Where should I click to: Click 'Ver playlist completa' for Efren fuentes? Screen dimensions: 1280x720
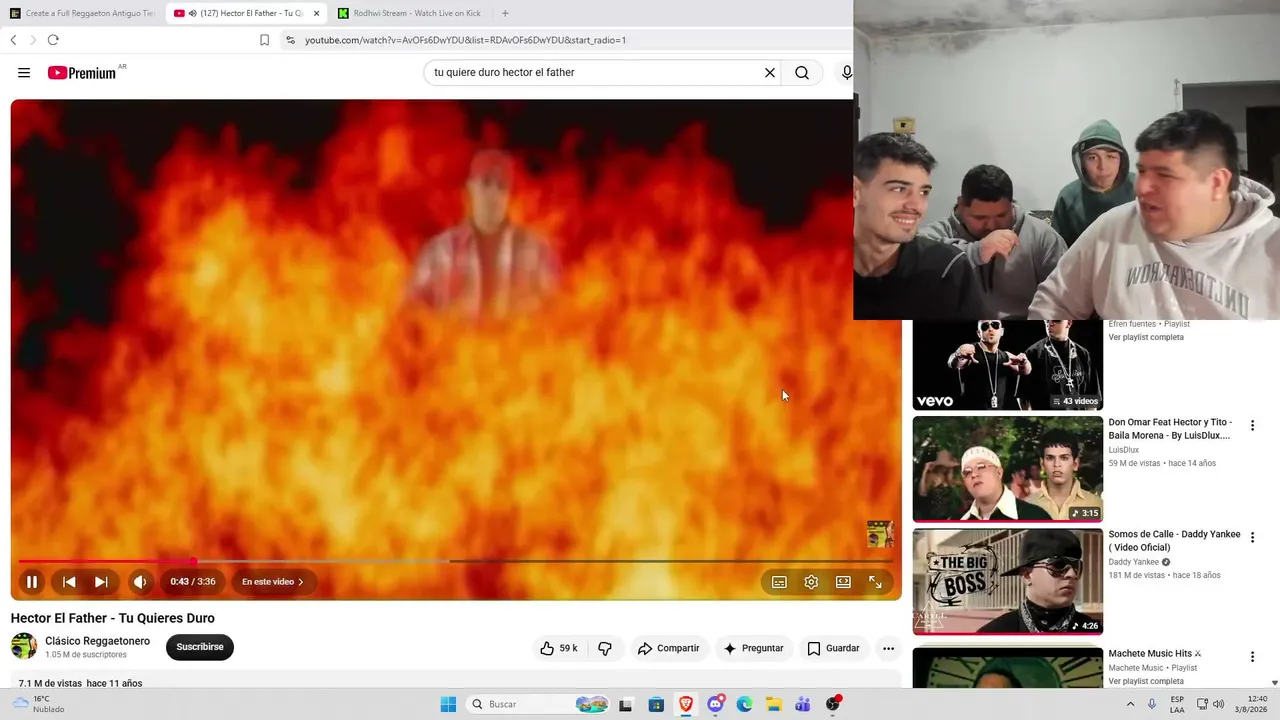pyautogui.click(x=1146, y=337)
